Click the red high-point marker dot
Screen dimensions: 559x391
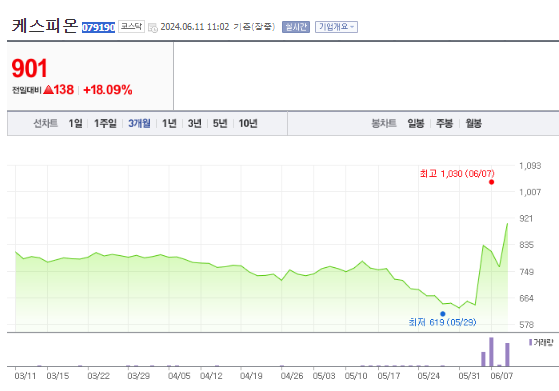491,182
